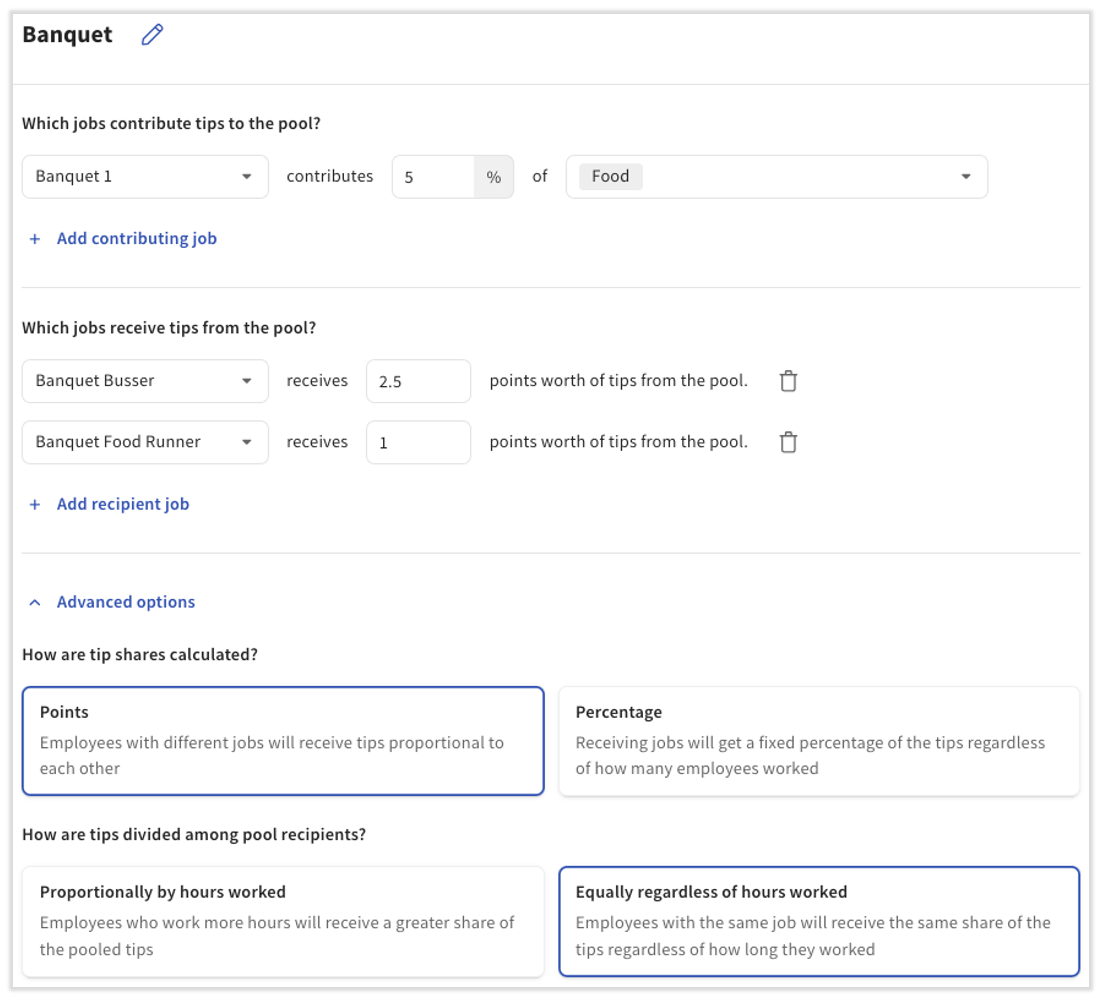Open the Banquet Food Runner job dropdown
Image resolution: width=1102 pixels, height=1000 pixels.
145,442
